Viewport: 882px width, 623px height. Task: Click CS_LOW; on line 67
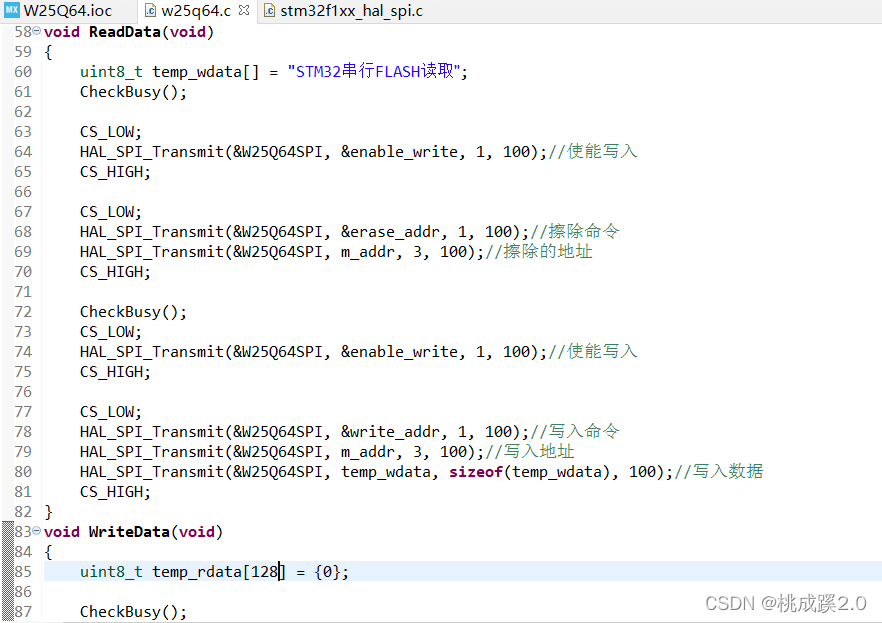click(111, 212)
